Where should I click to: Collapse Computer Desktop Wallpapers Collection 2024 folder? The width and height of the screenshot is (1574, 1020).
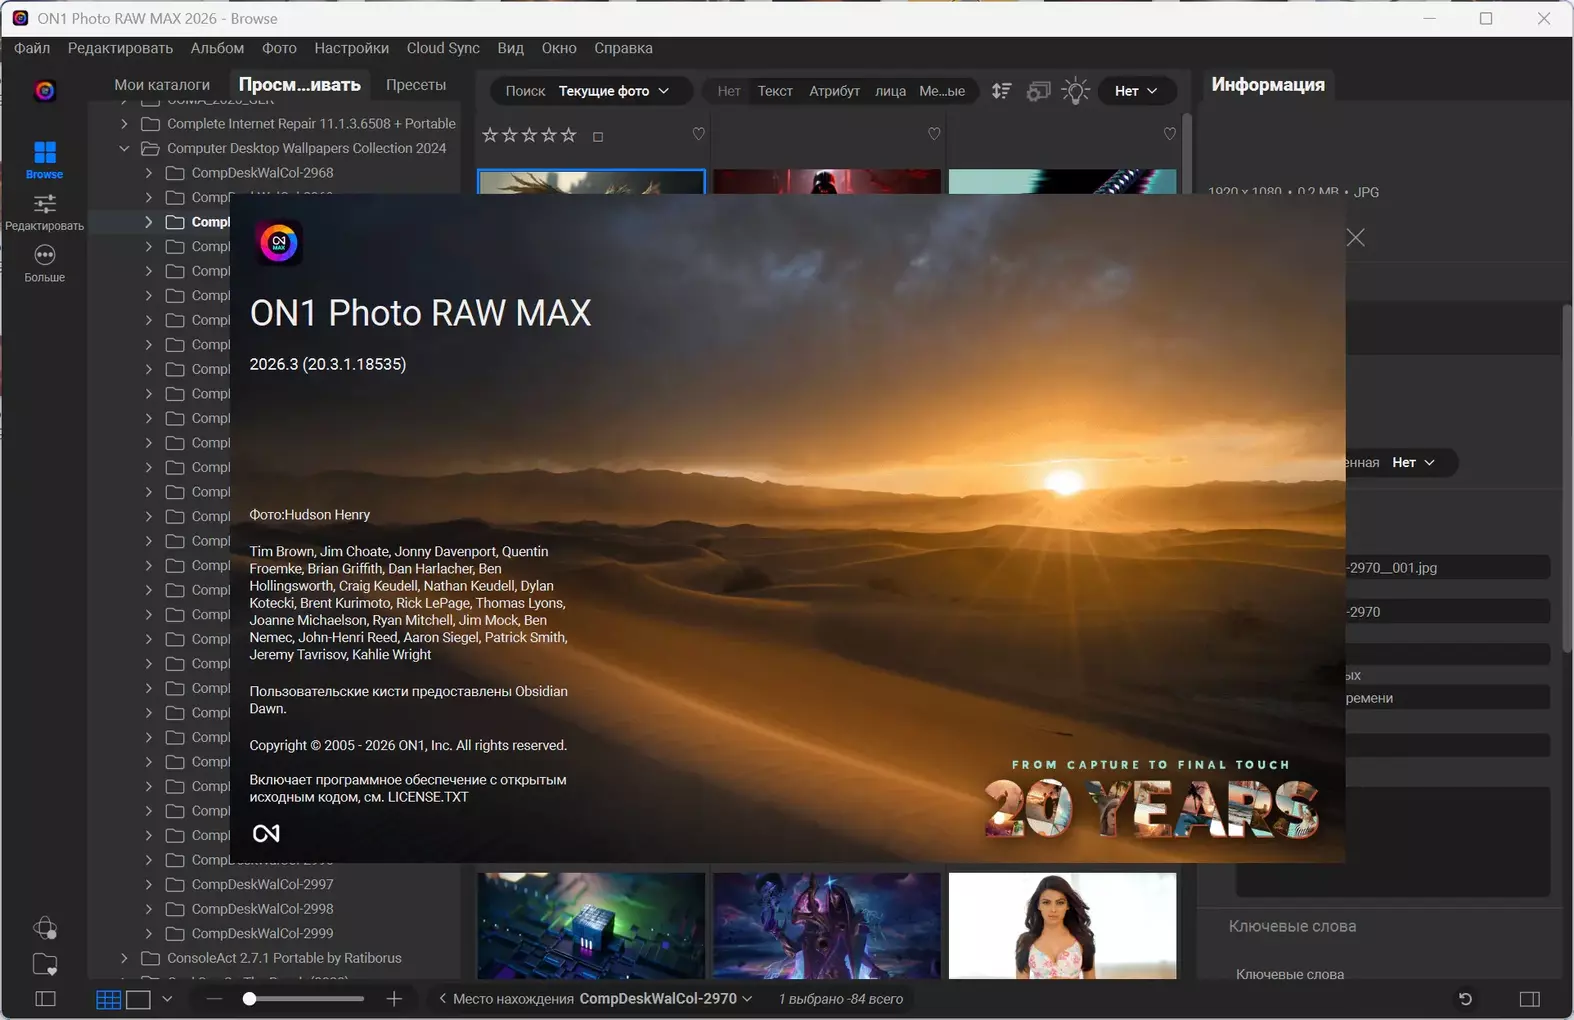124,148
